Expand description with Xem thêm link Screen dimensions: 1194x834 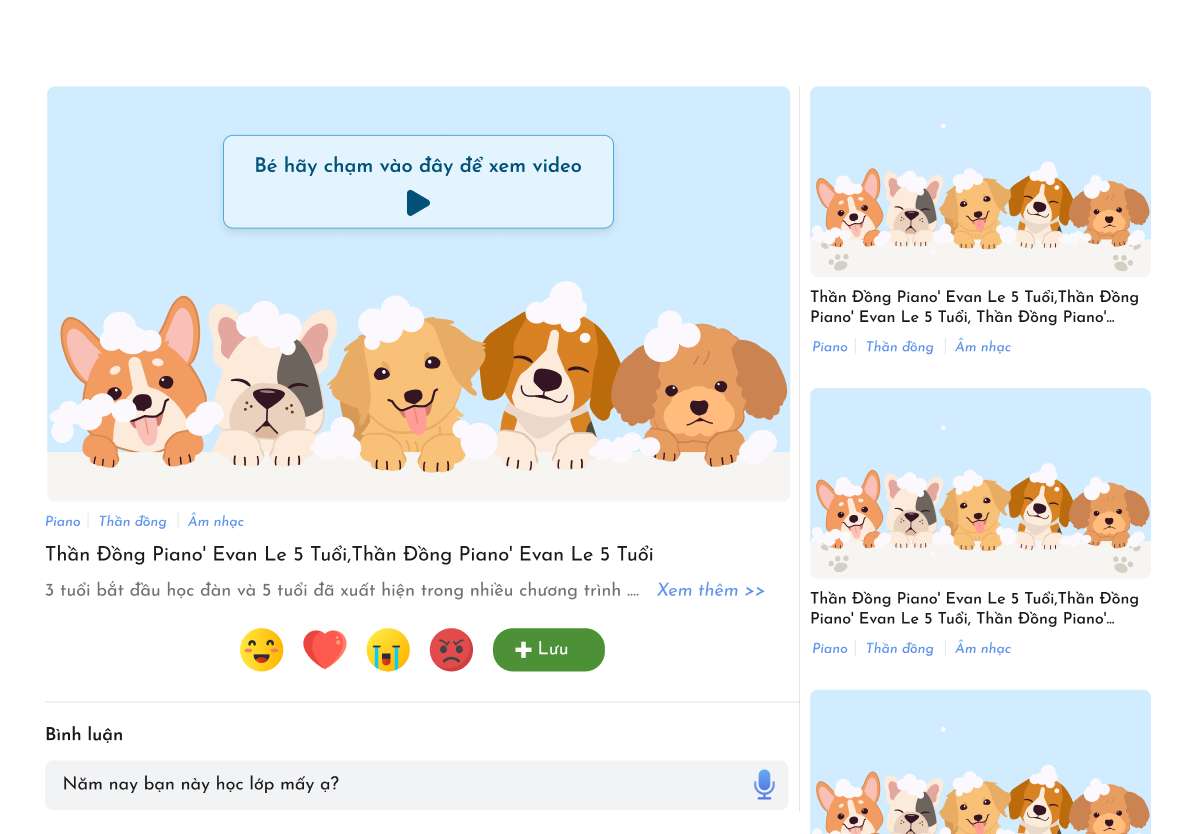coord(710,591)
